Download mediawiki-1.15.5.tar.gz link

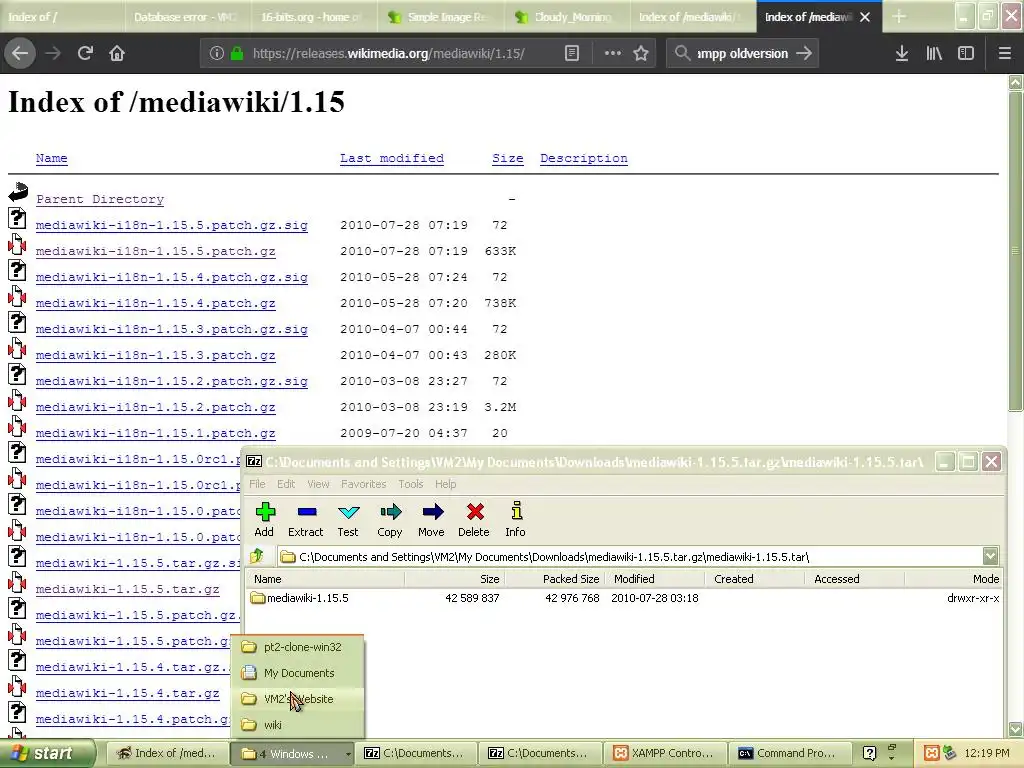[127, 589]
